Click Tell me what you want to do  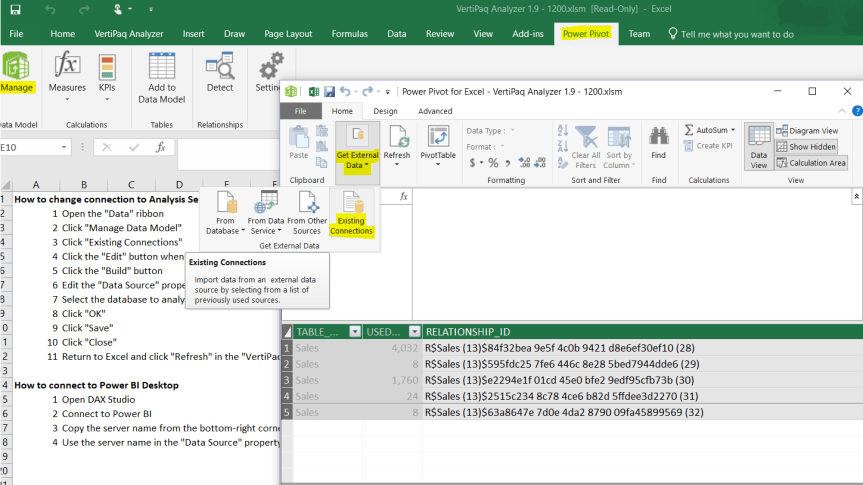pos(731,34)
